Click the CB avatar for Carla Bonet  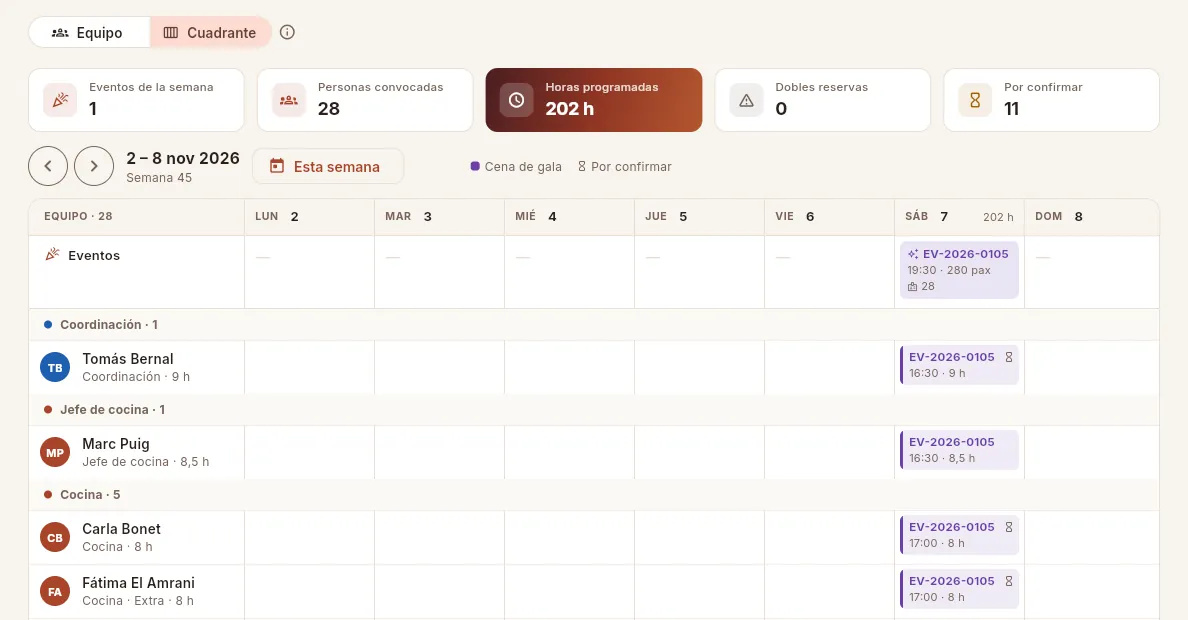tap(55, 537)
